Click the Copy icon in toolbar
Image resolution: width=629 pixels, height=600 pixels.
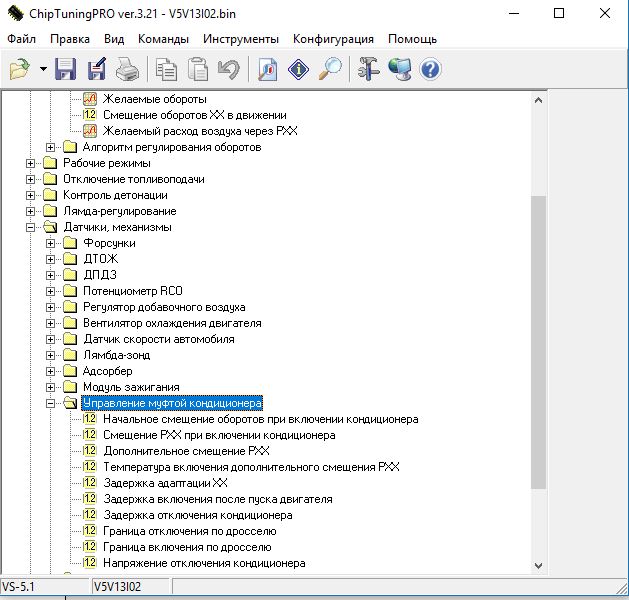(167, 69)
